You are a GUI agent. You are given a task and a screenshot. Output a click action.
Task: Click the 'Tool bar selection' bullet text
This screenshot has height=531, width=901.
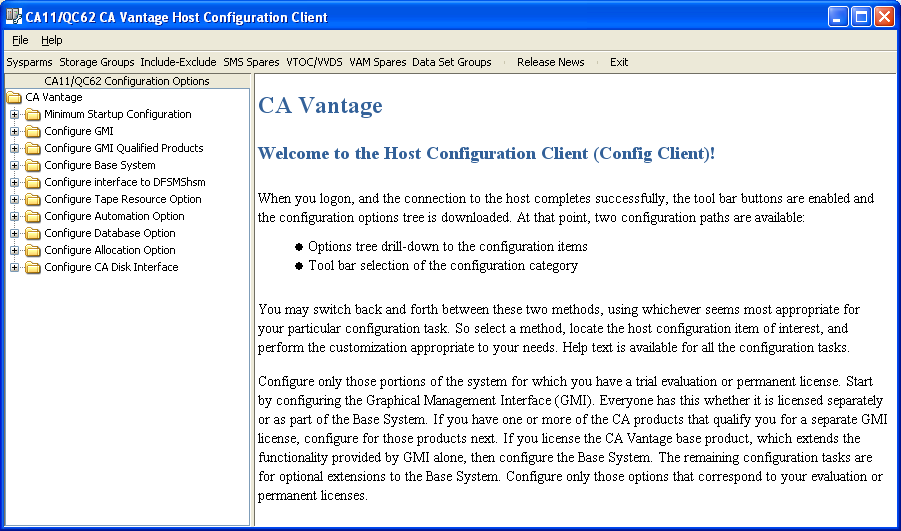click(443, 266)
